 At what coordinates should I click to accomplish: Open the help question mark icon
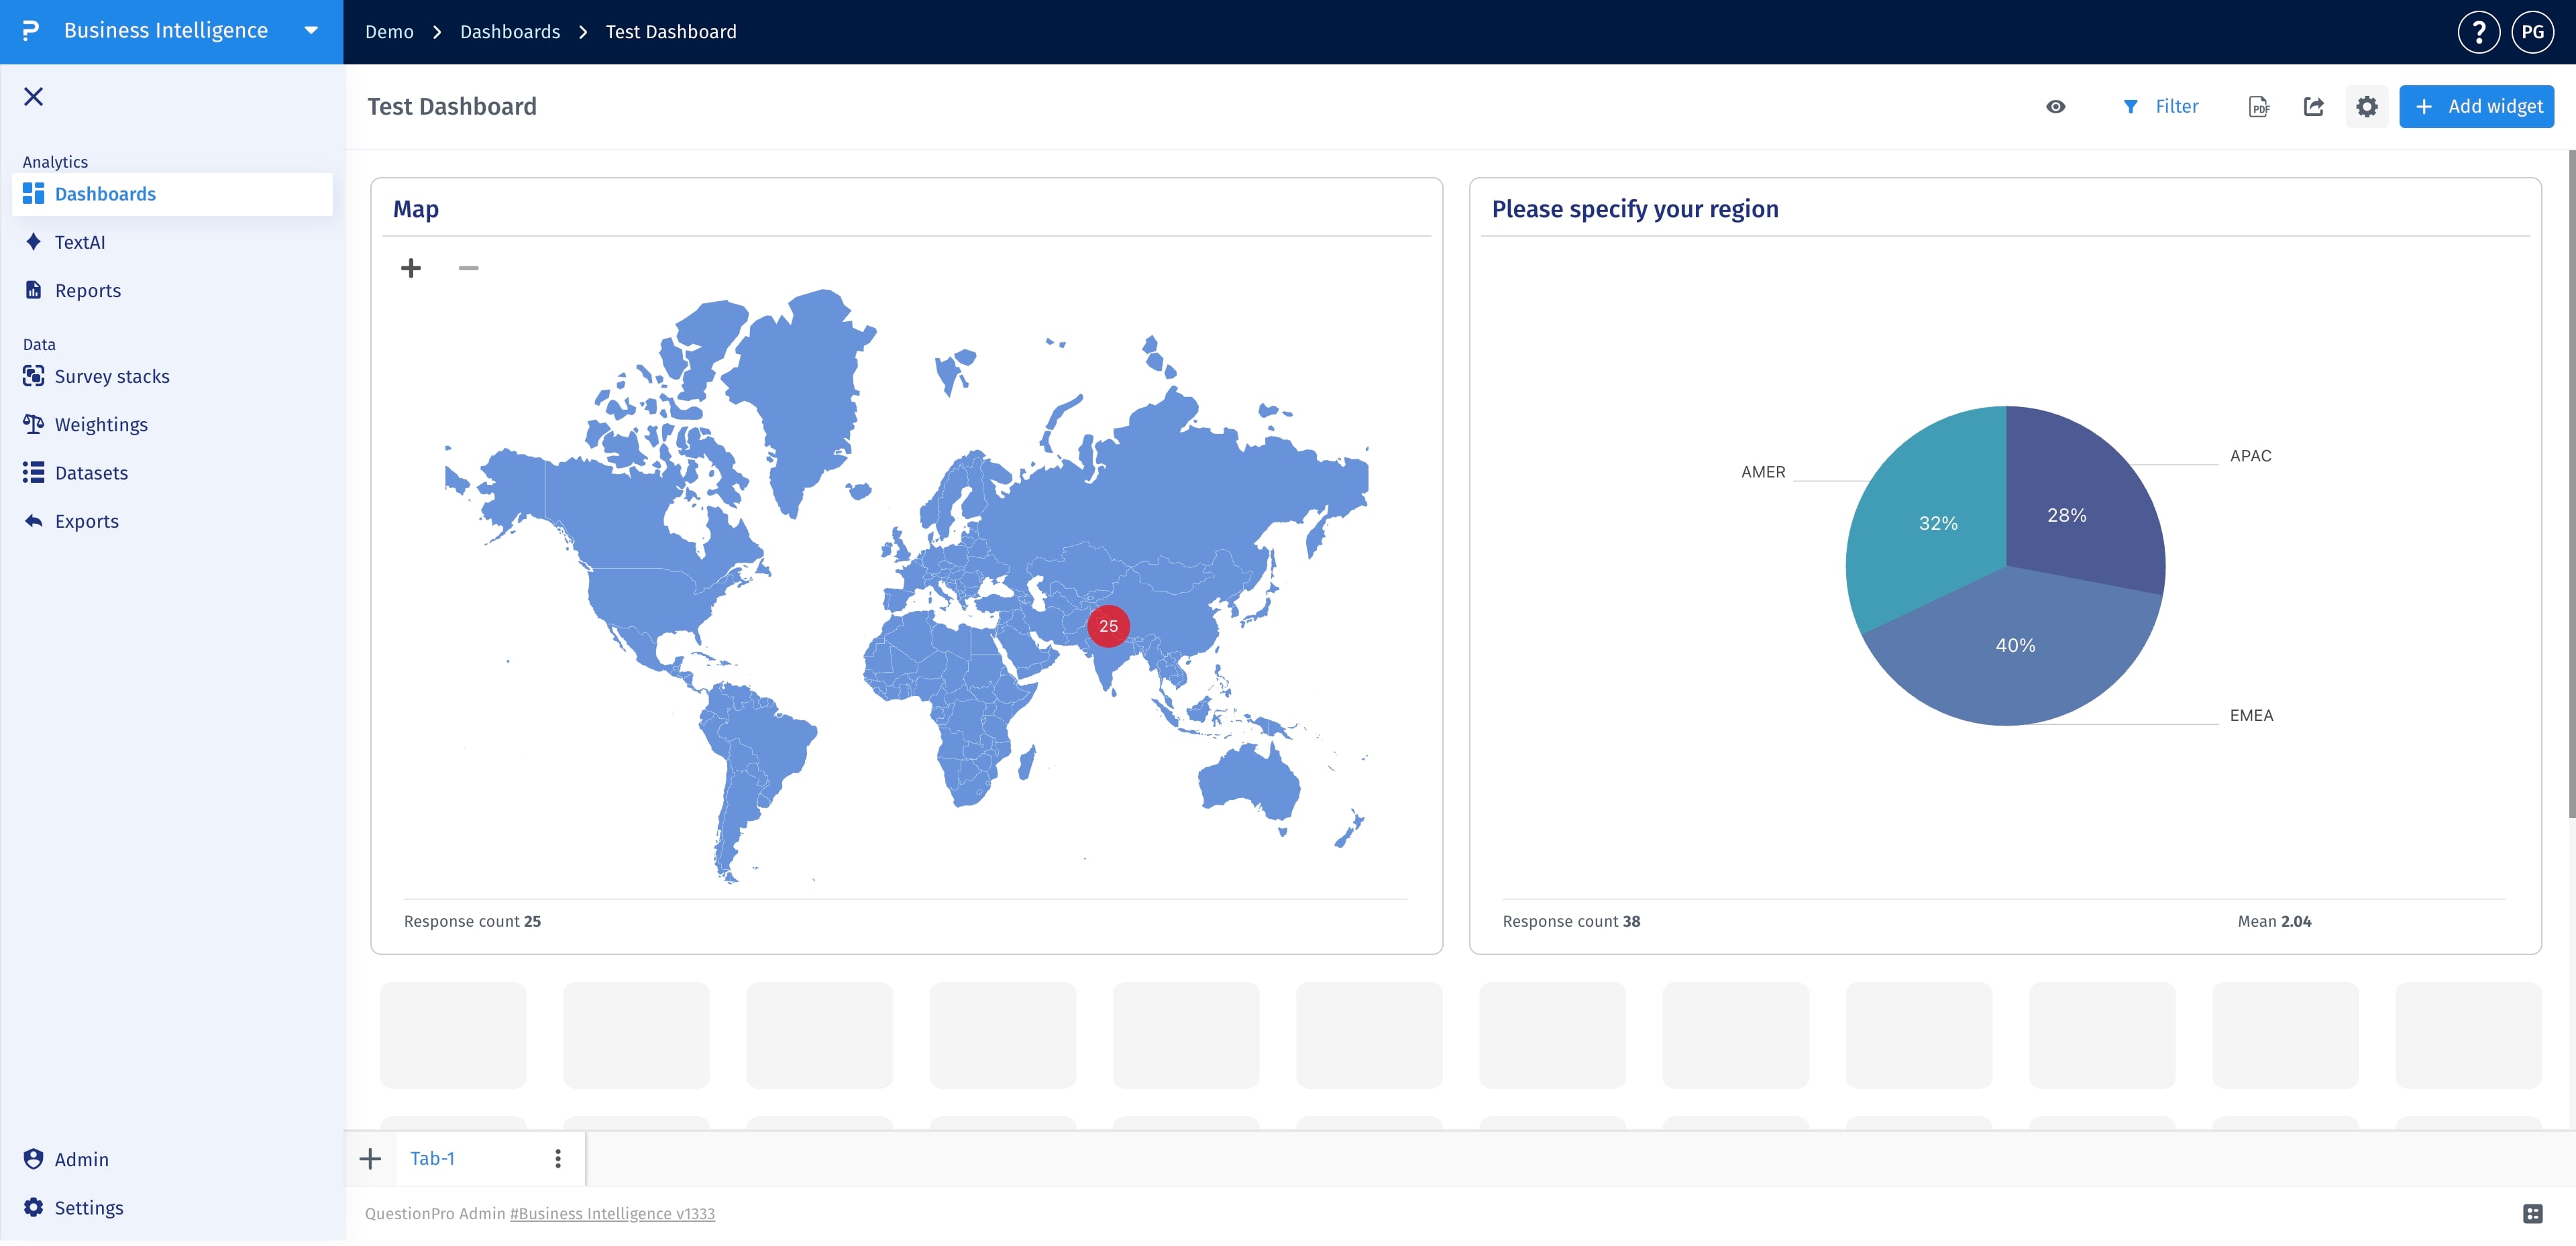(x=2478, y=32)
